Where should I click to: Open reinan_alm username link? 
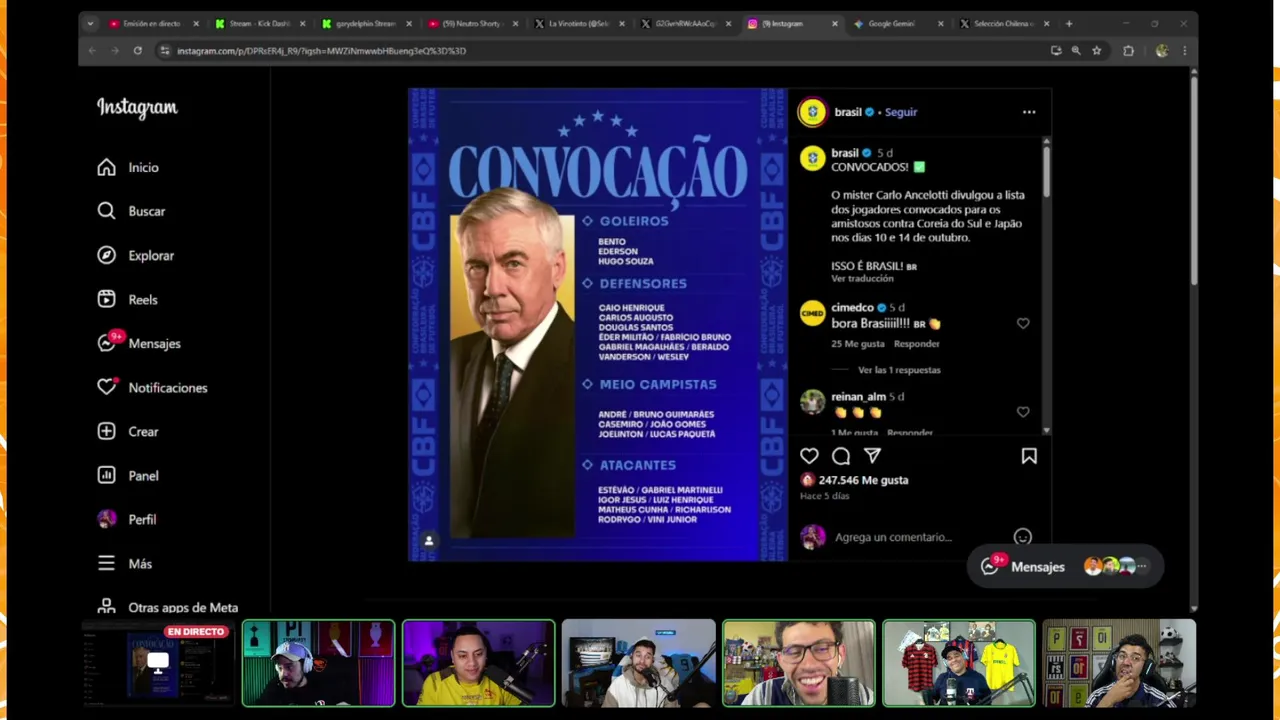tap(859, 396)
